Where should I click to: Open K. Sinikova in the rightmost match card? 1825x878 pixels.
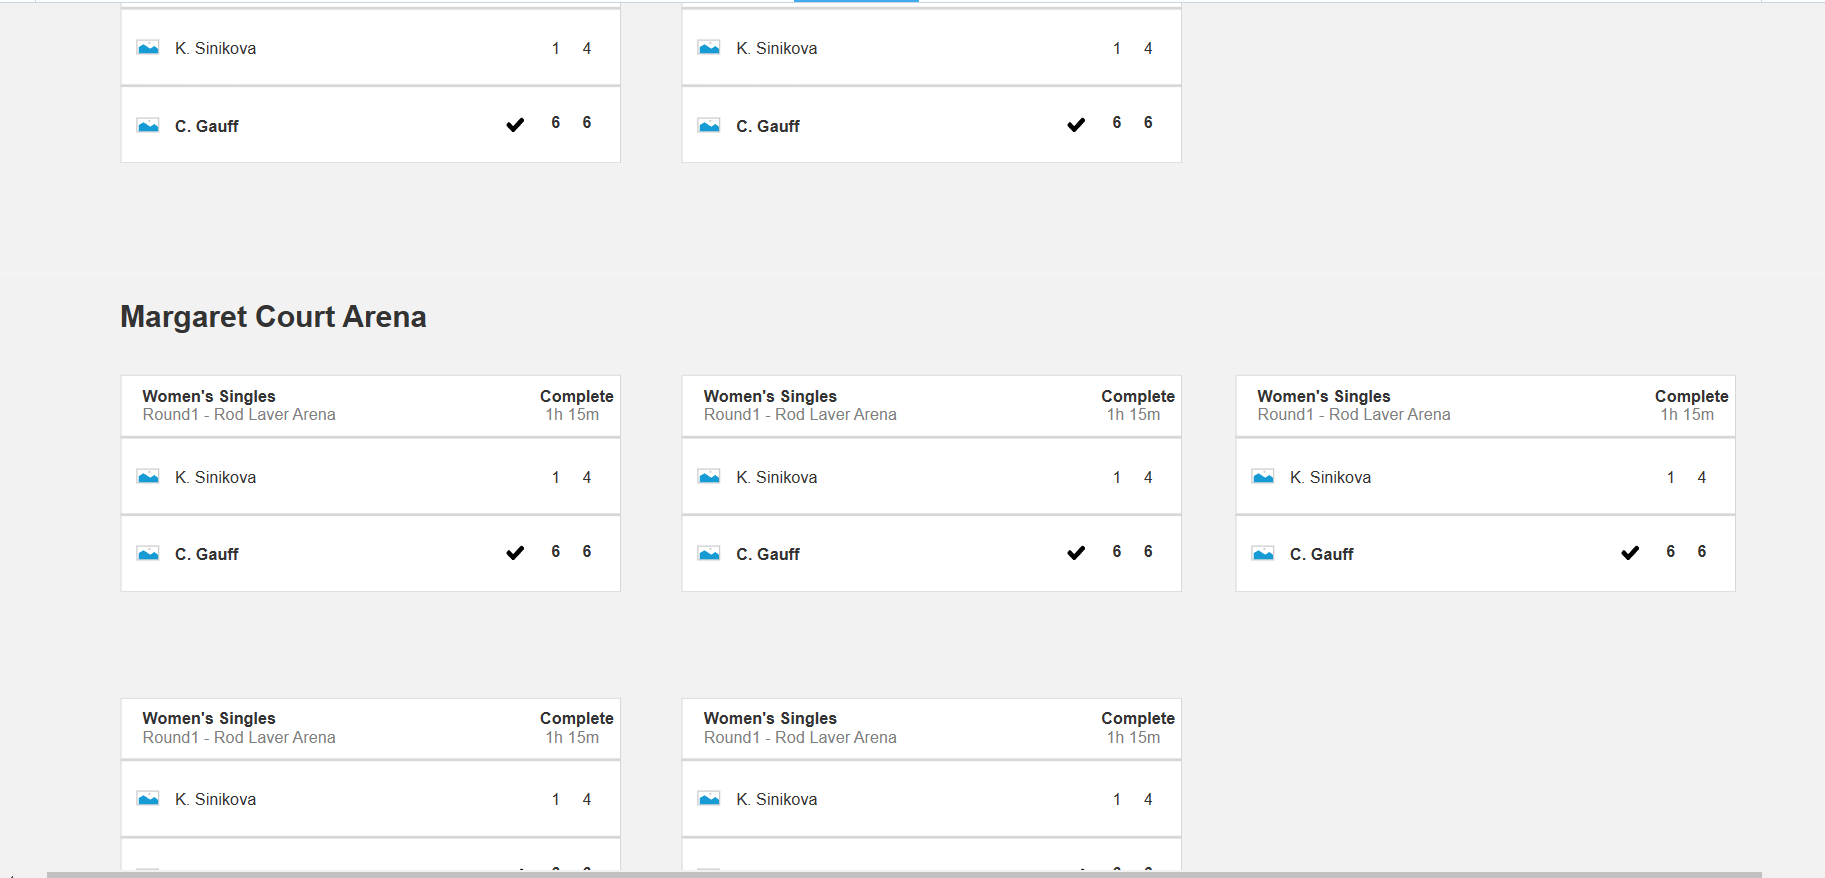(1330, 477)
